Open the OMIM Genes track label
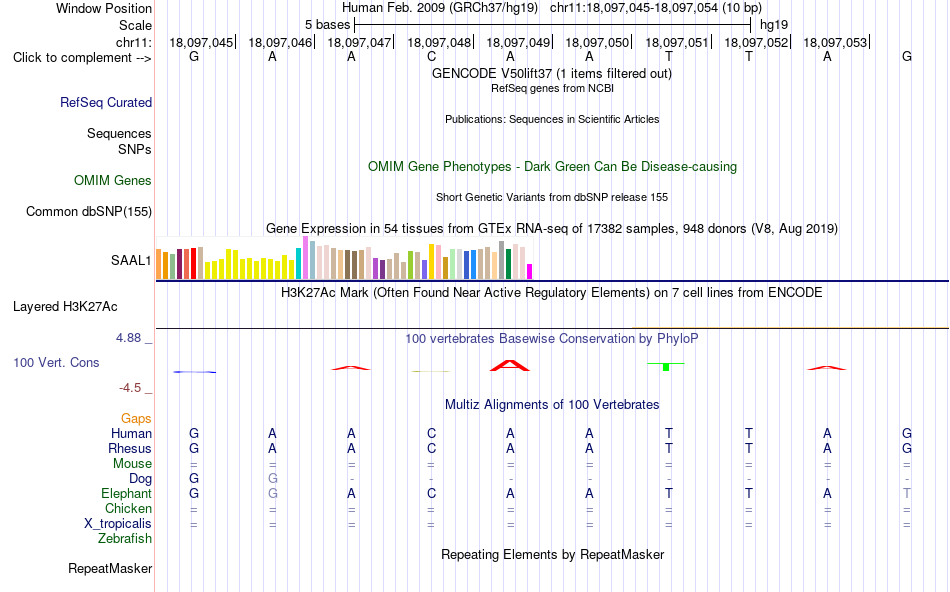 (x=113, y=181)
